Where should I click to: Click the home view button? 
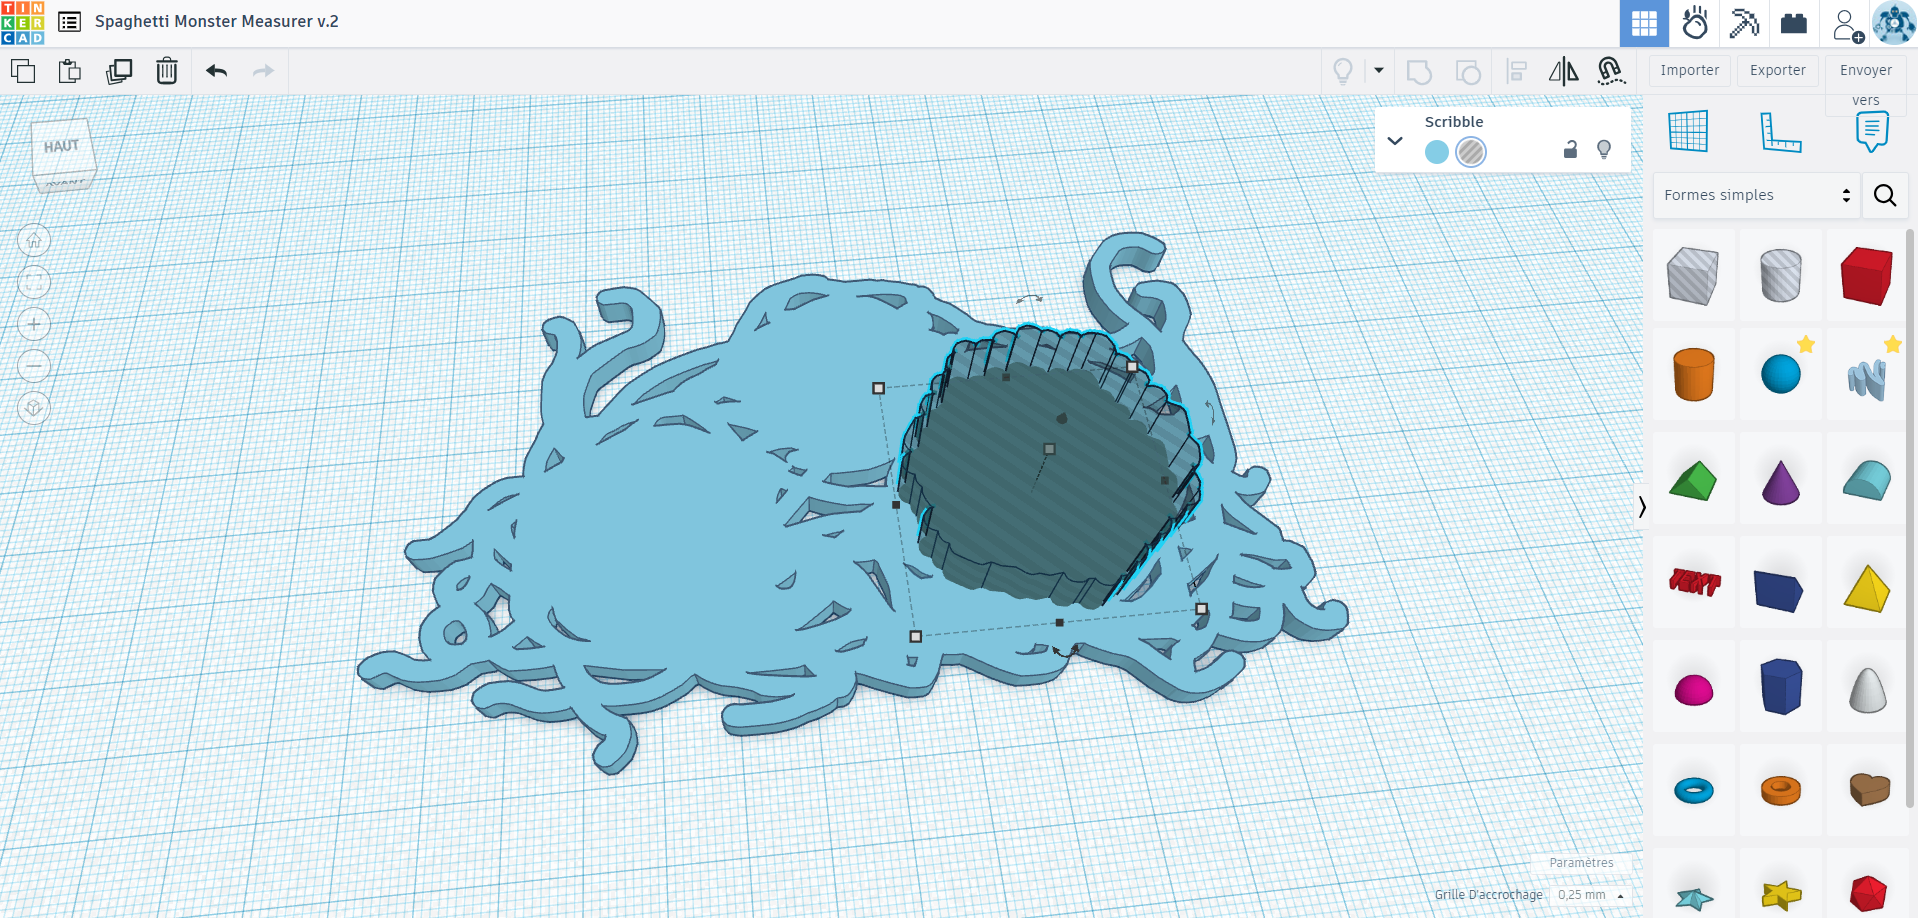point(34,240)
